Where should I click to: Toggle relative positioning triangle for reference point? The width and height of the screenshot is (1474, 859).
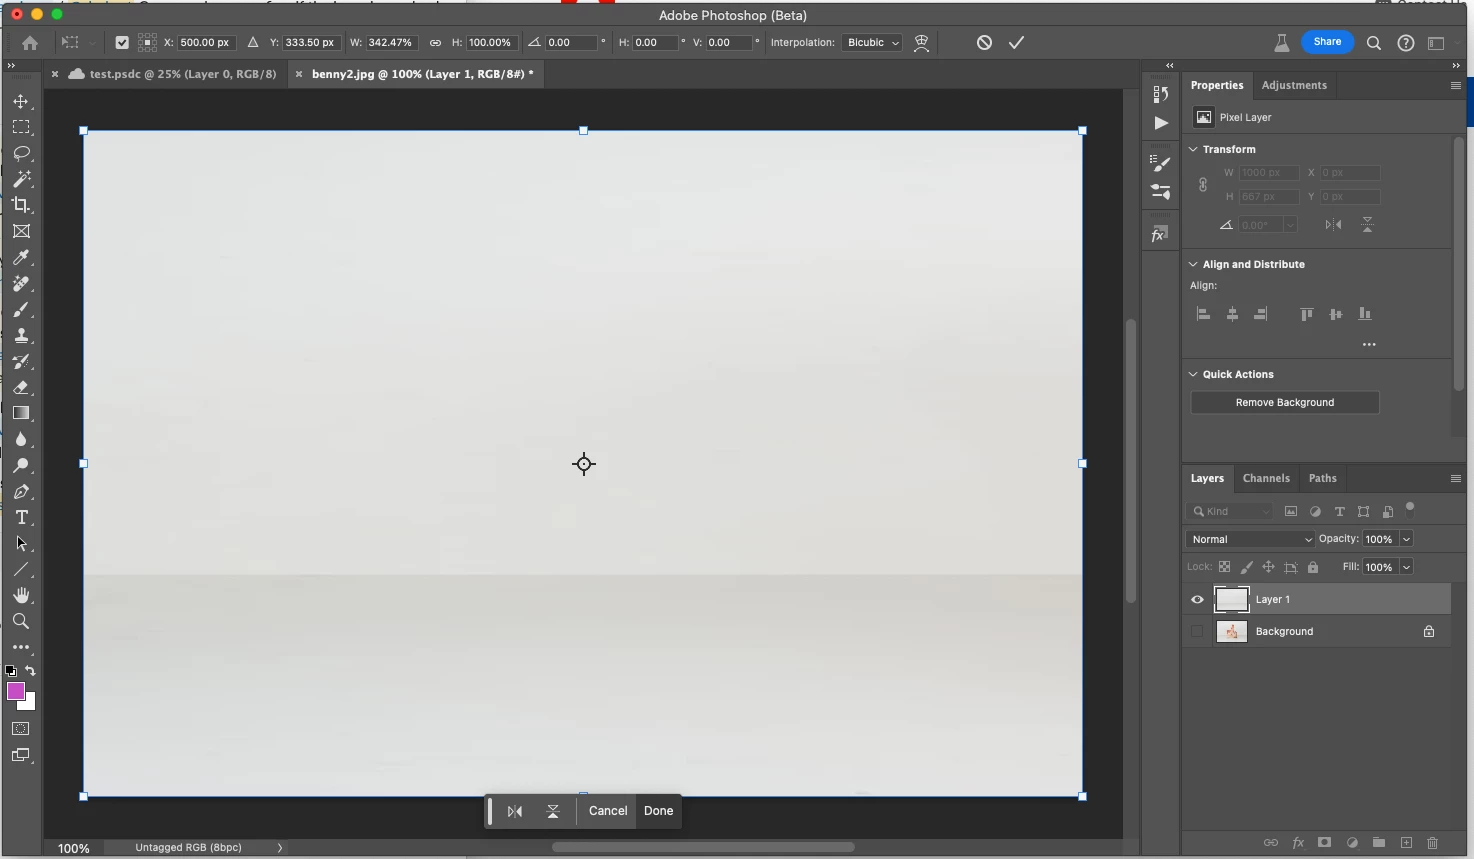click(x=253, y=43)
